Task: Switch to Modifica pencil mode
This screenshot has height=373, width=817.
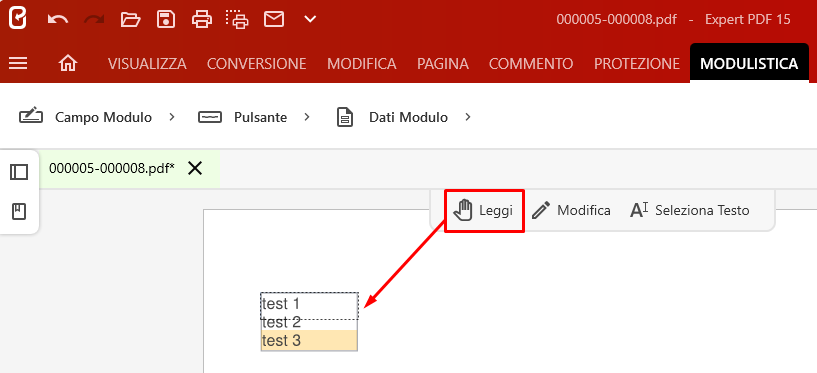Action: pos(571,210)
